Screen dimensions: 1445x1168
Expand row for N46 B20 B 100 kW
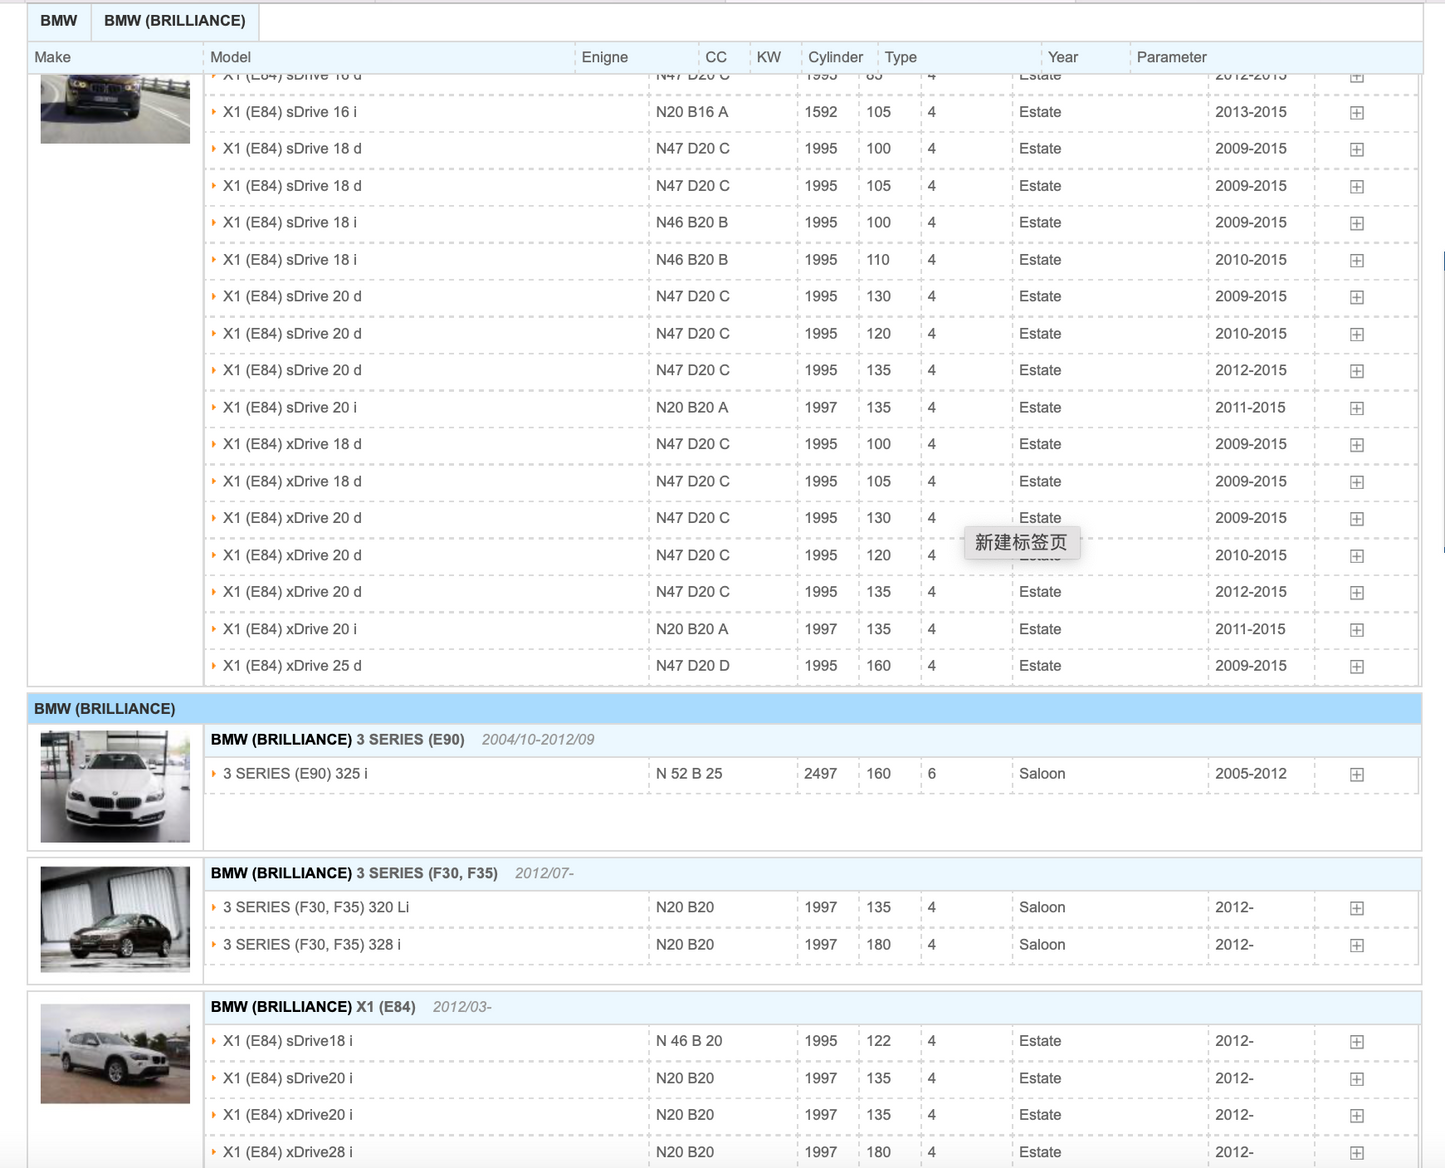[x=1356, y=224]
